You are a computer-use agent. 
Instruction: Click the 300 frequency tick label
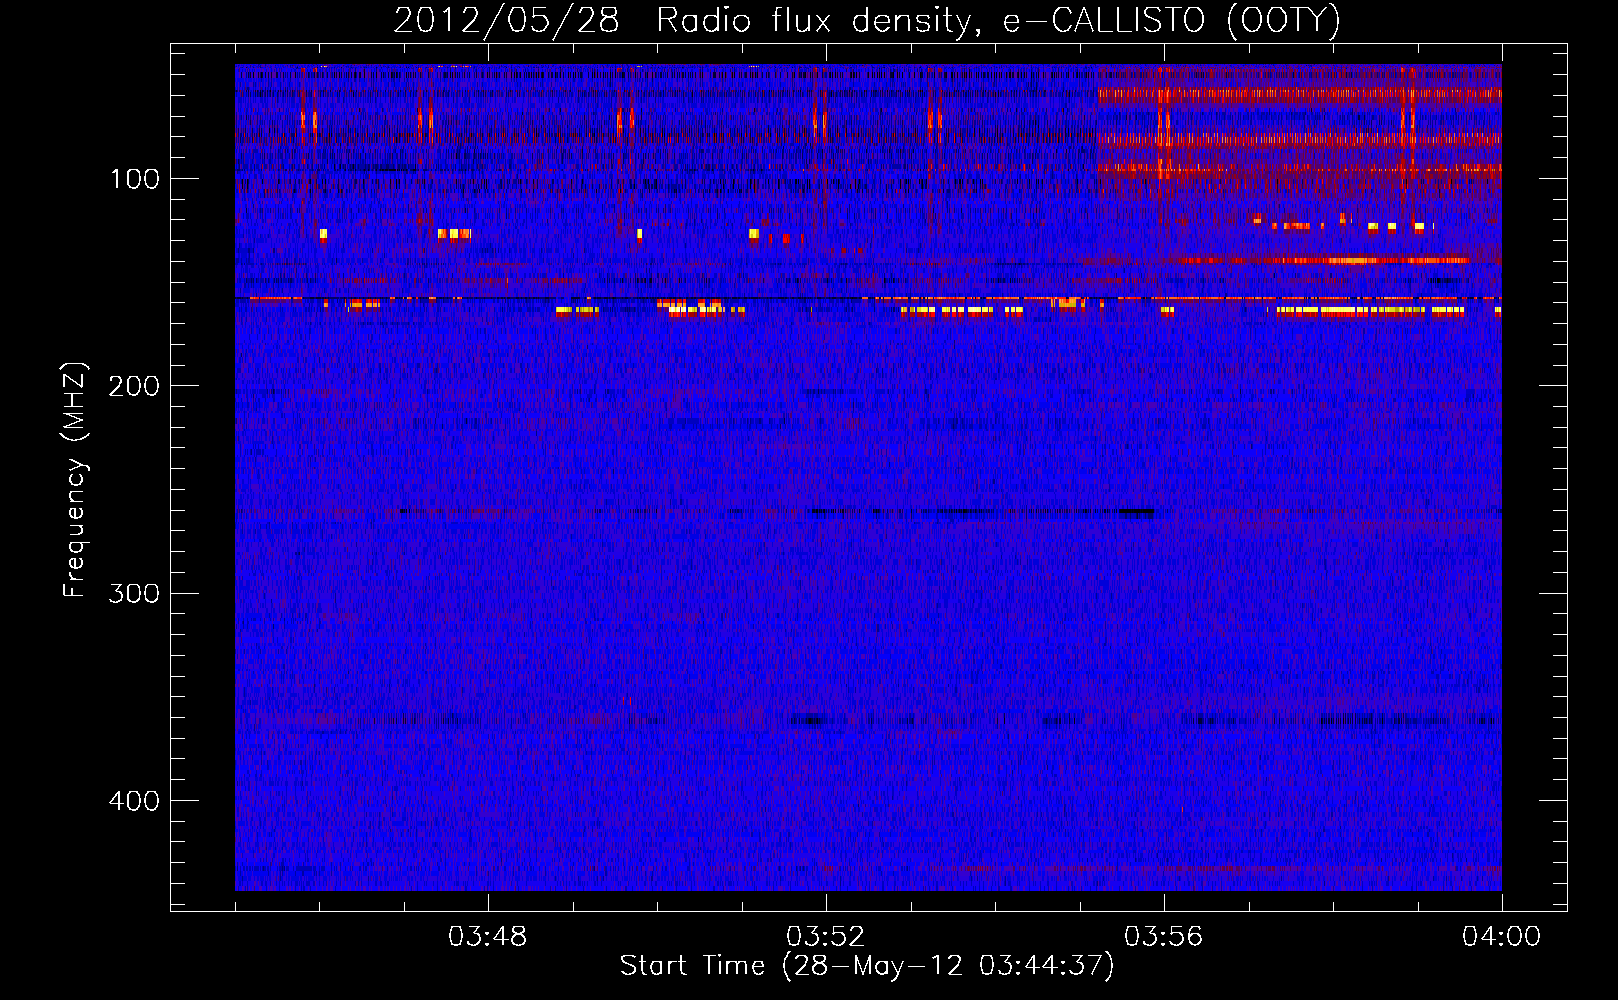pos(134,593)
